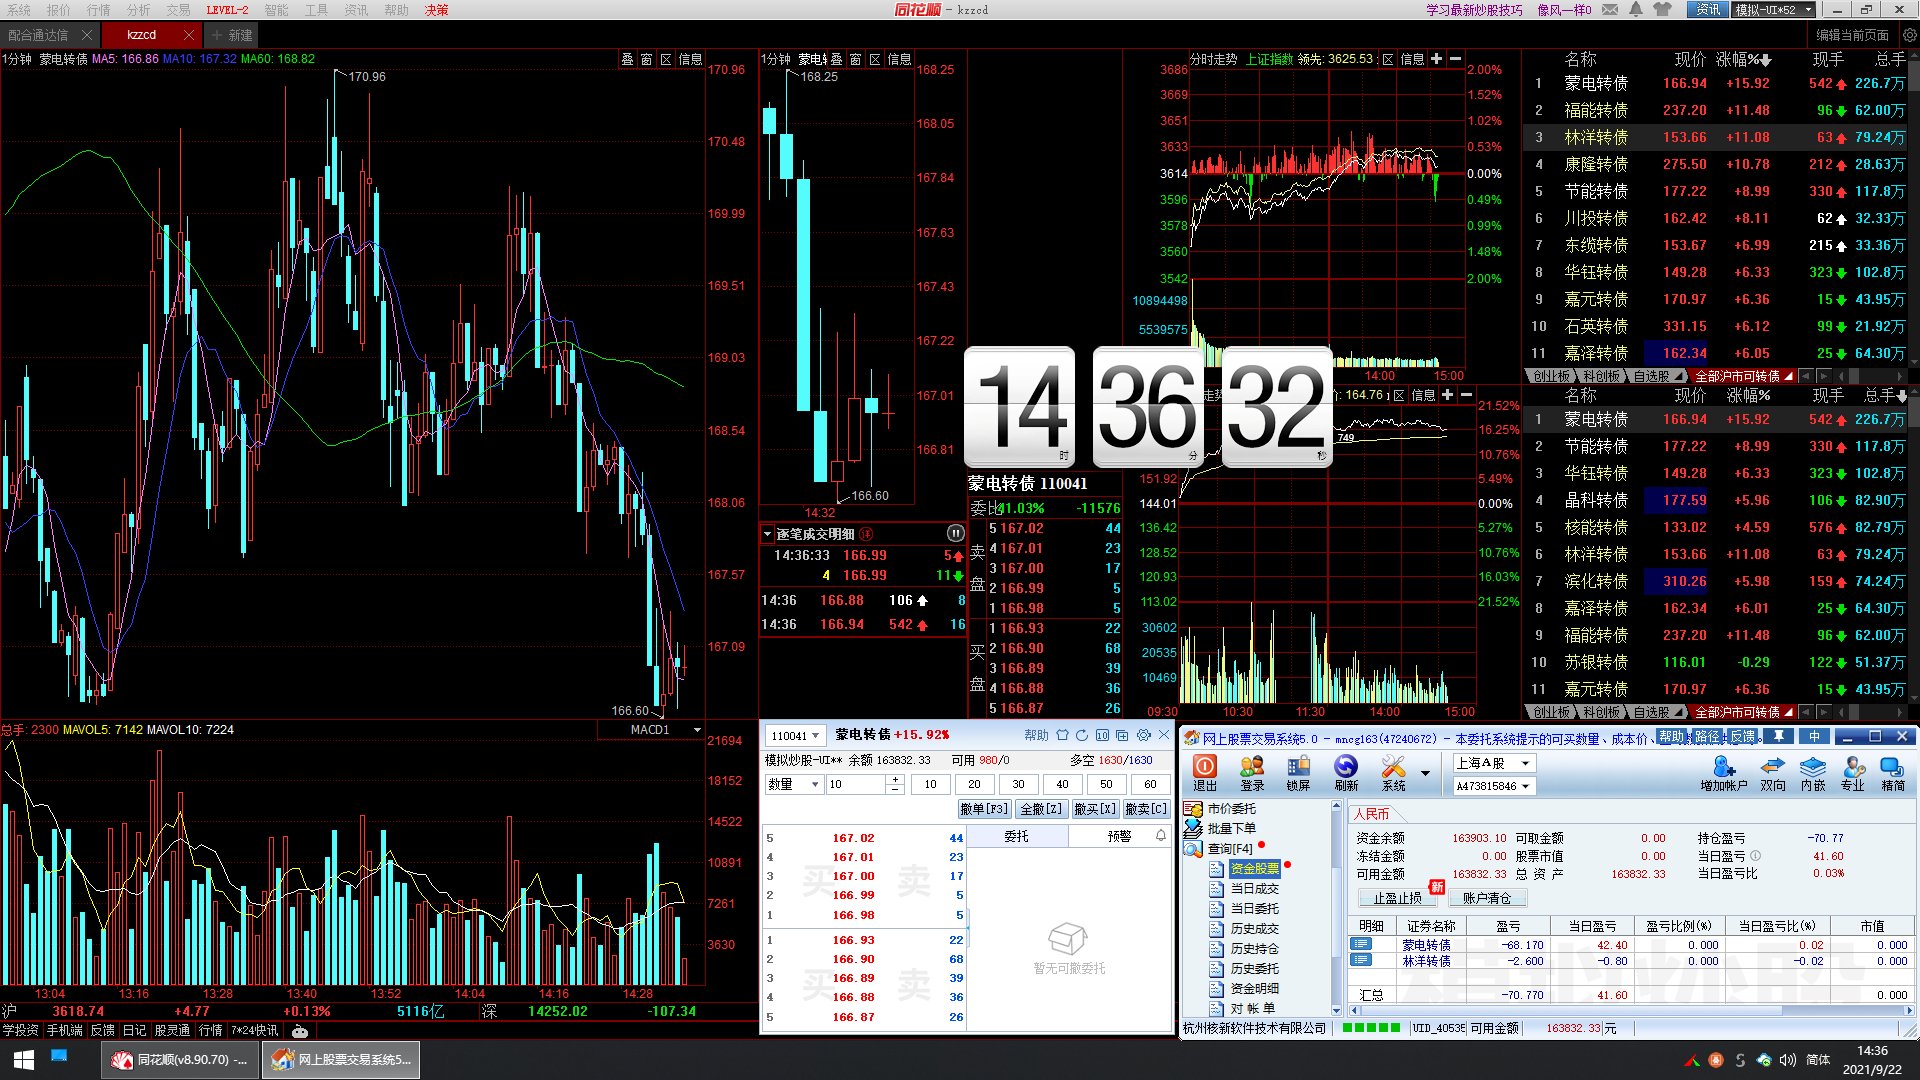Open the A473815846 account dropdown
Screen dimensions: 1920x1080
coord(1525,787)
